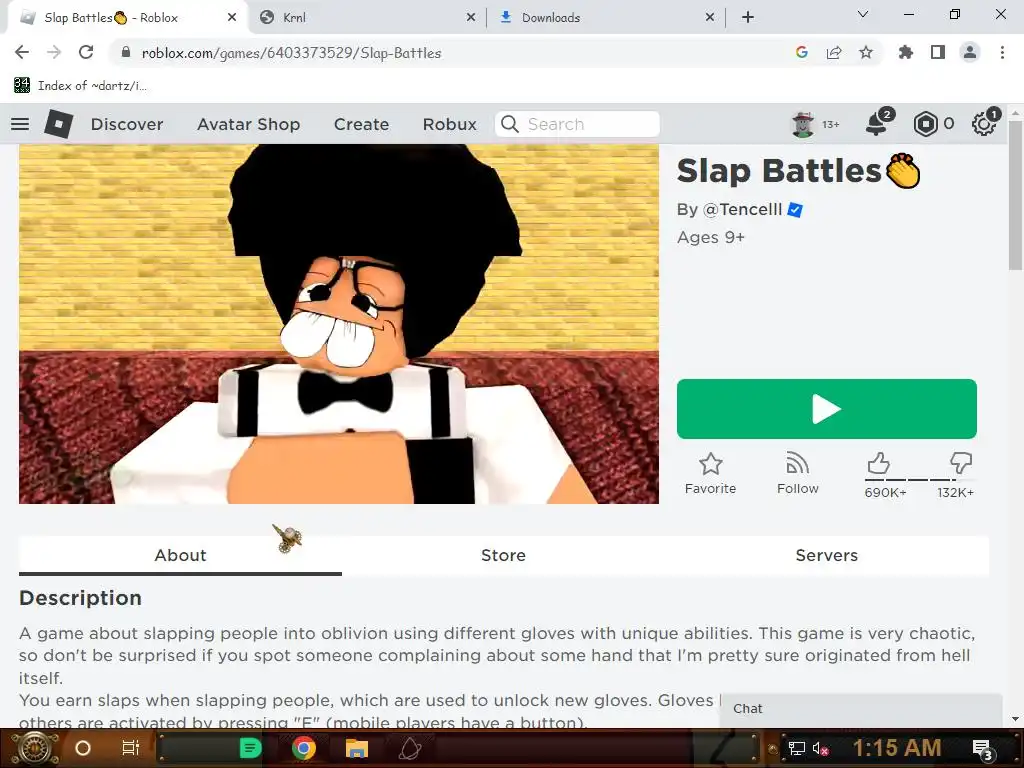Switch to the Servers tab
The height and width of the screenshot is (768, 1024).
tap(826, 555)
